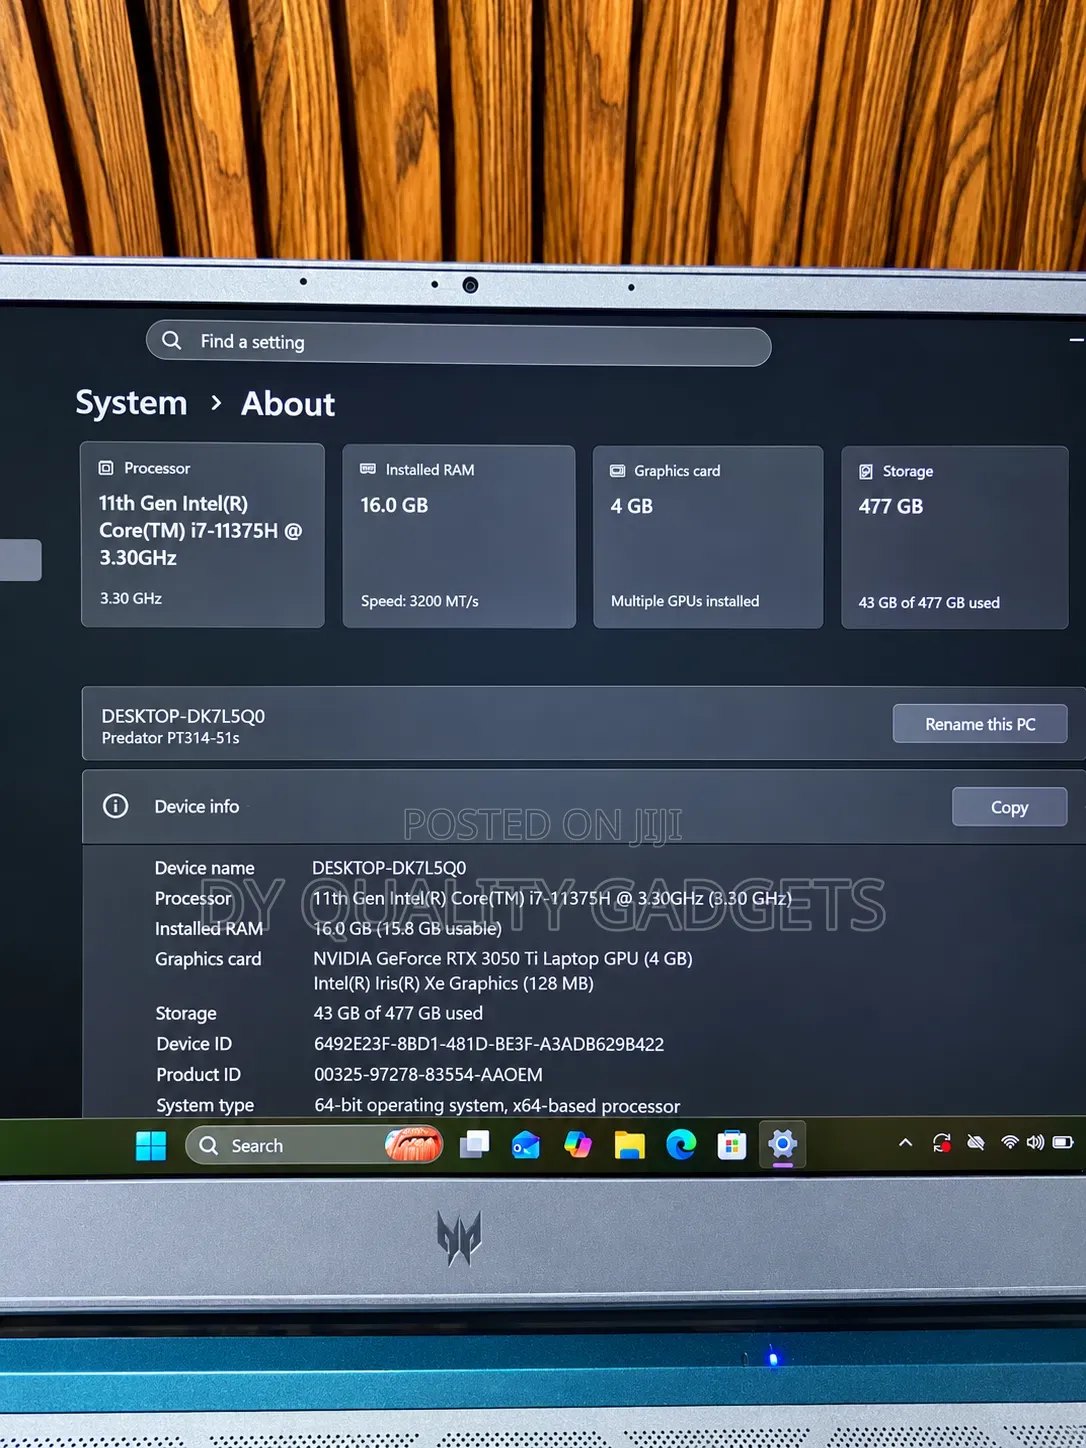The width and height of the screenshot is (1086, 1448).
Task: Launch Copilot from the taskbar
Action: [578, 1144]
